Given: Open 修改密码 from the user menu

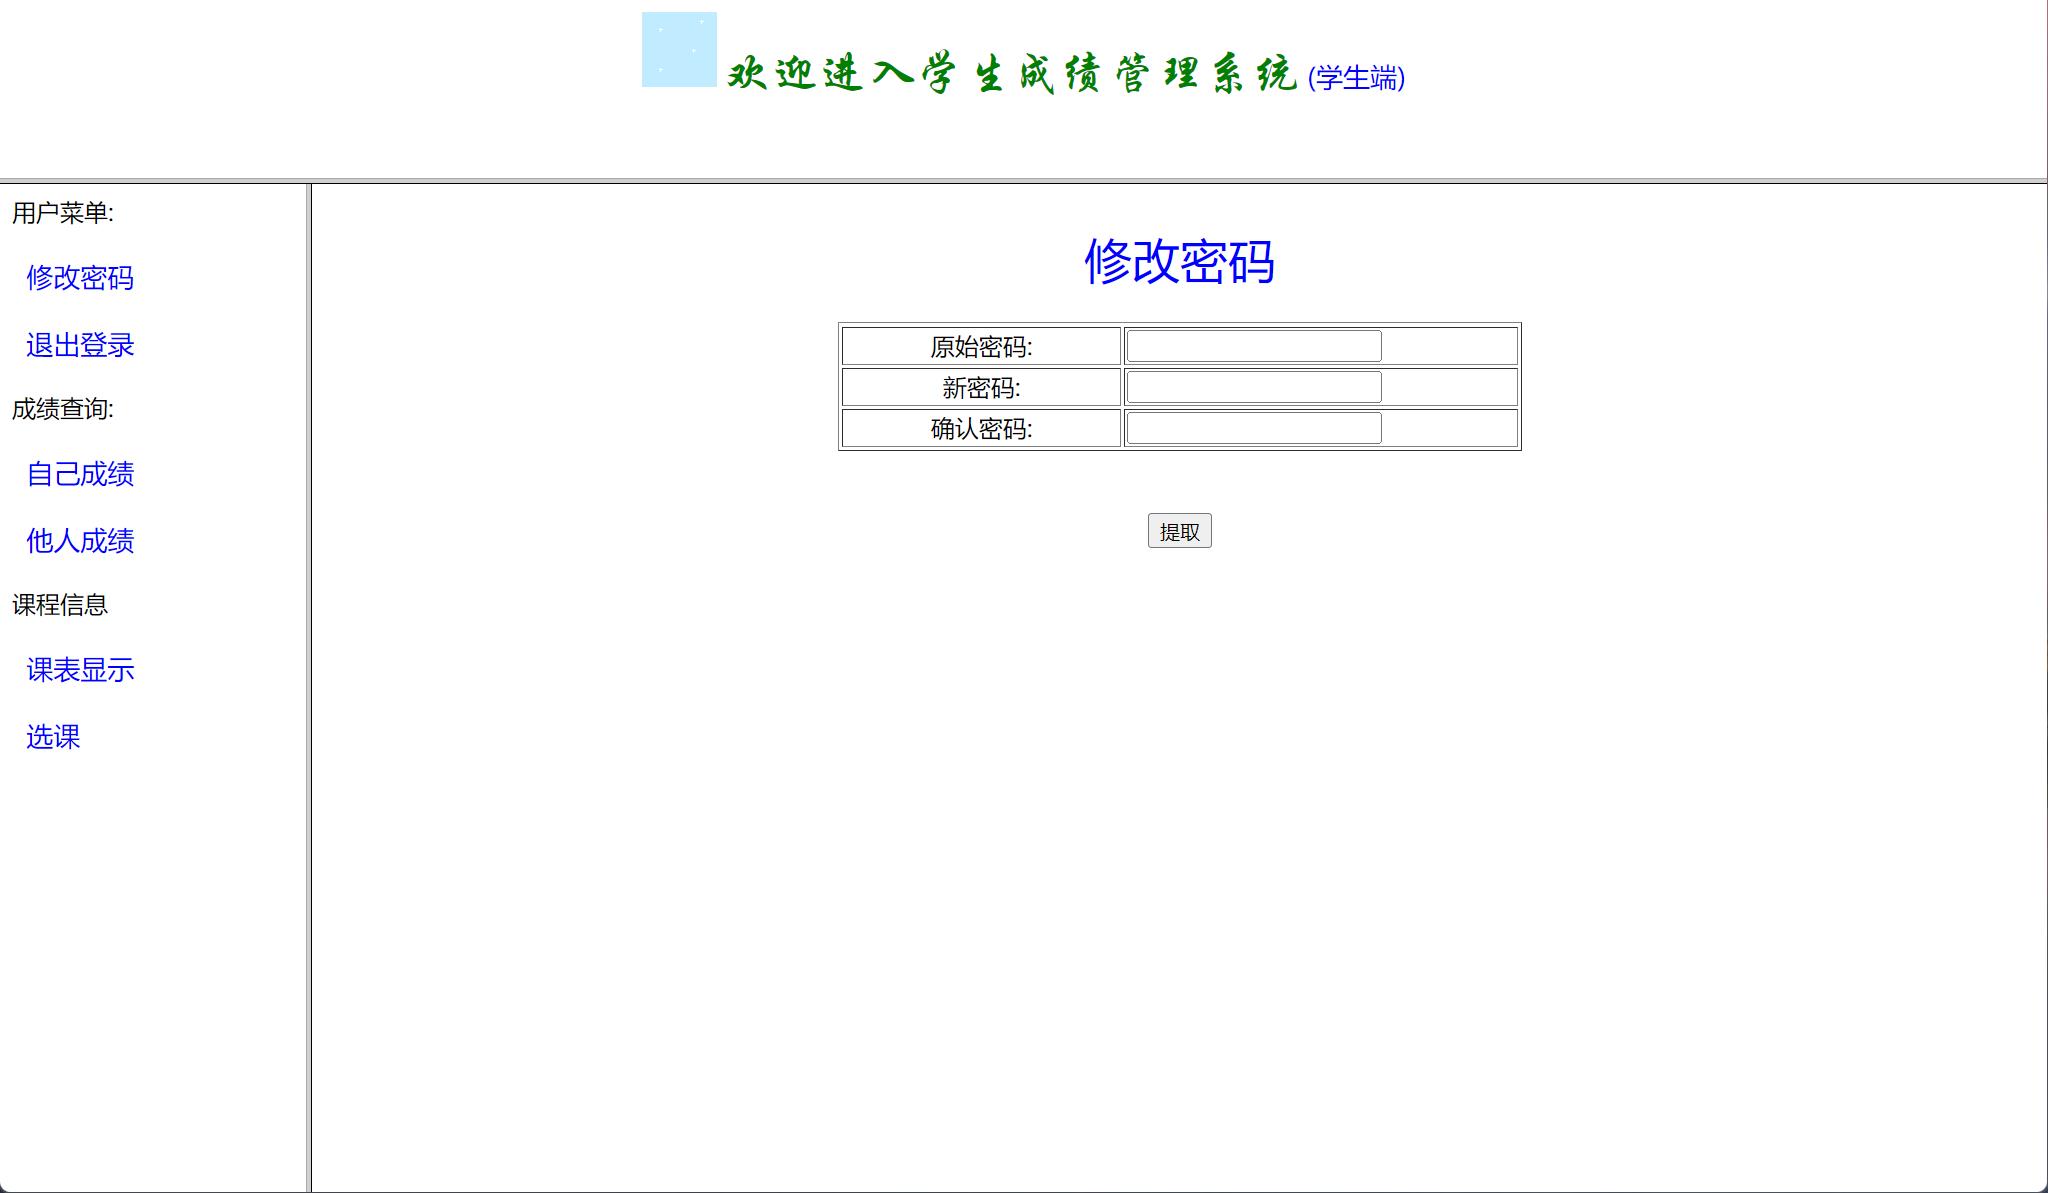Looking at the screenshot, I should pos(81,277).
